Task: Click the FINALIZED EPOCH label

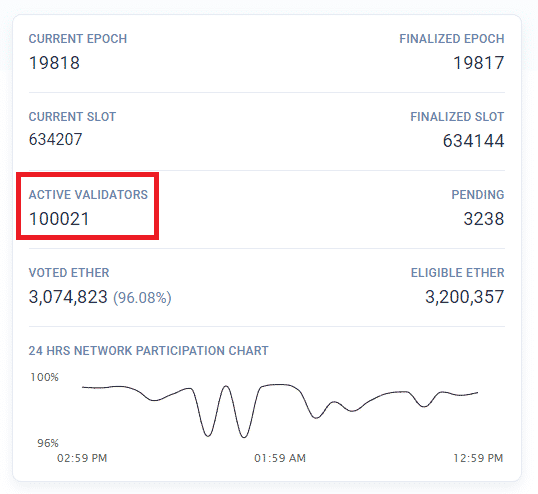Action: click(452, 39)
